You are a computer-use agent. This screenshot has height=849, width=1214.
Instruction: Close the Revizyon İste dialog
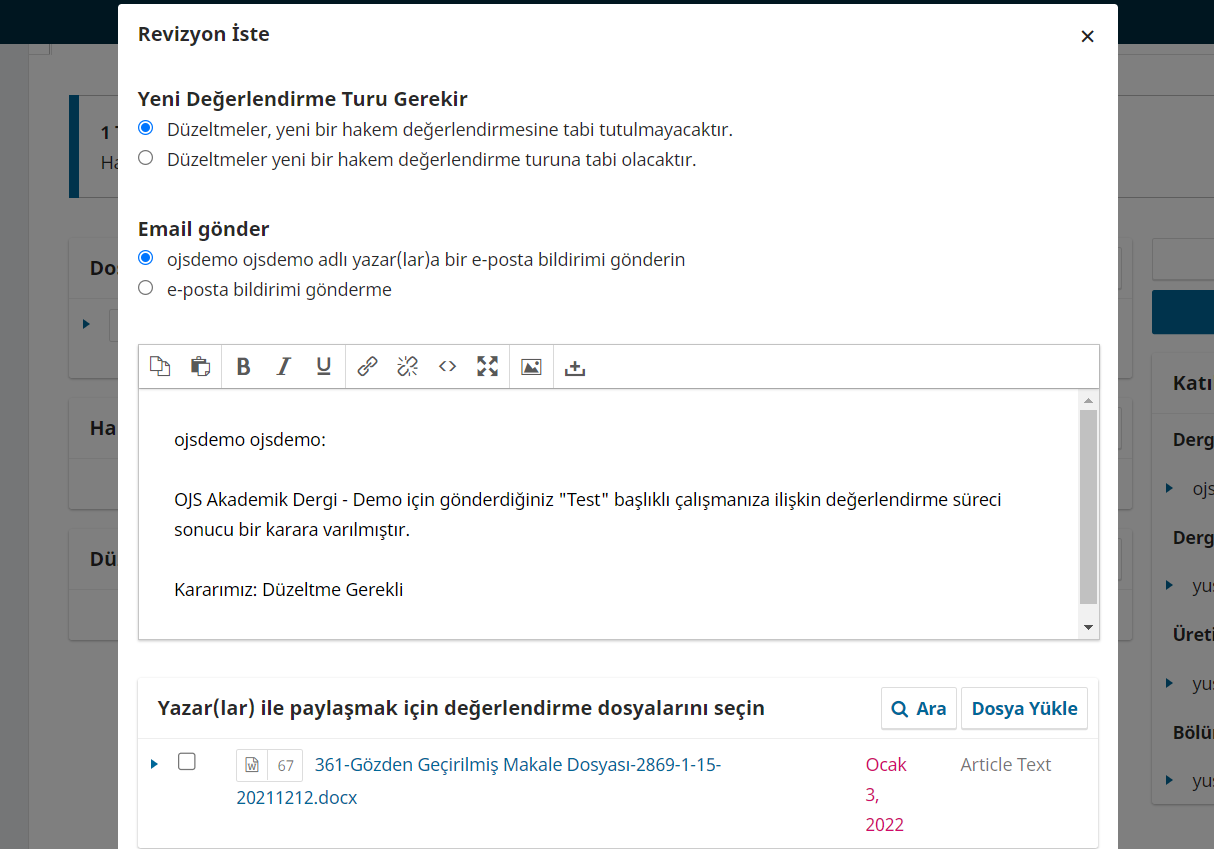coord(1087,37)
